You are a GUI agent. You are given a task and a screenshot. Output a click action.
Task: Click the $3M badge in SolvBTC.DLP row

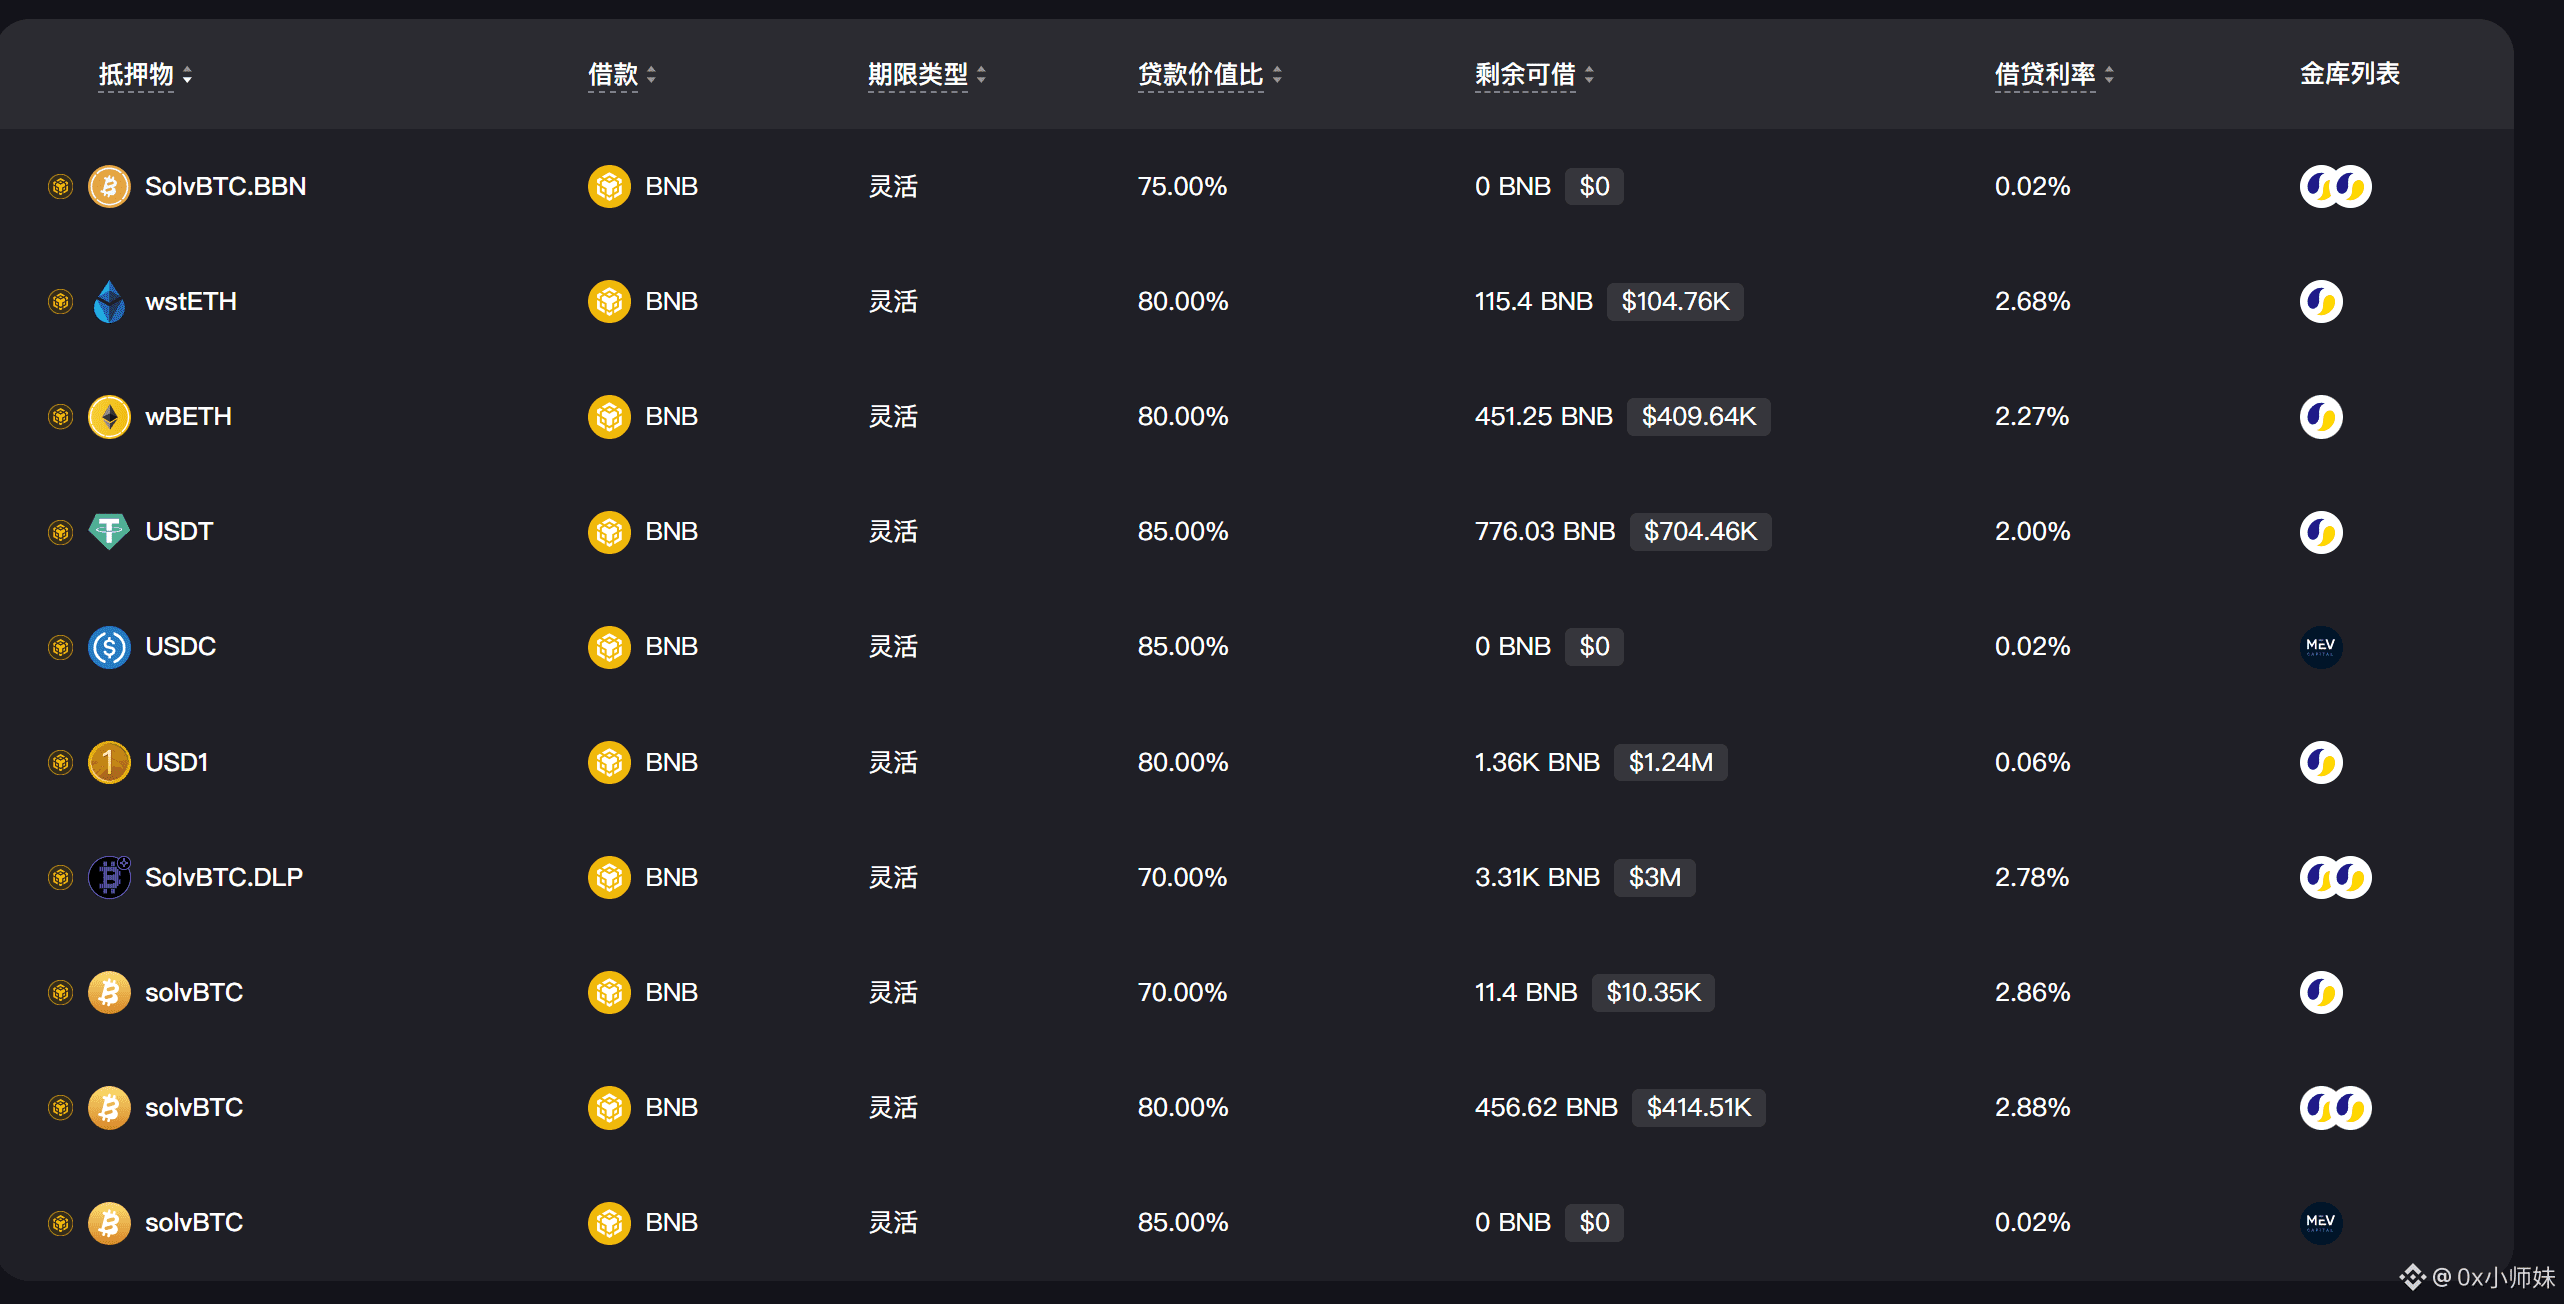tap(1654, 877)
